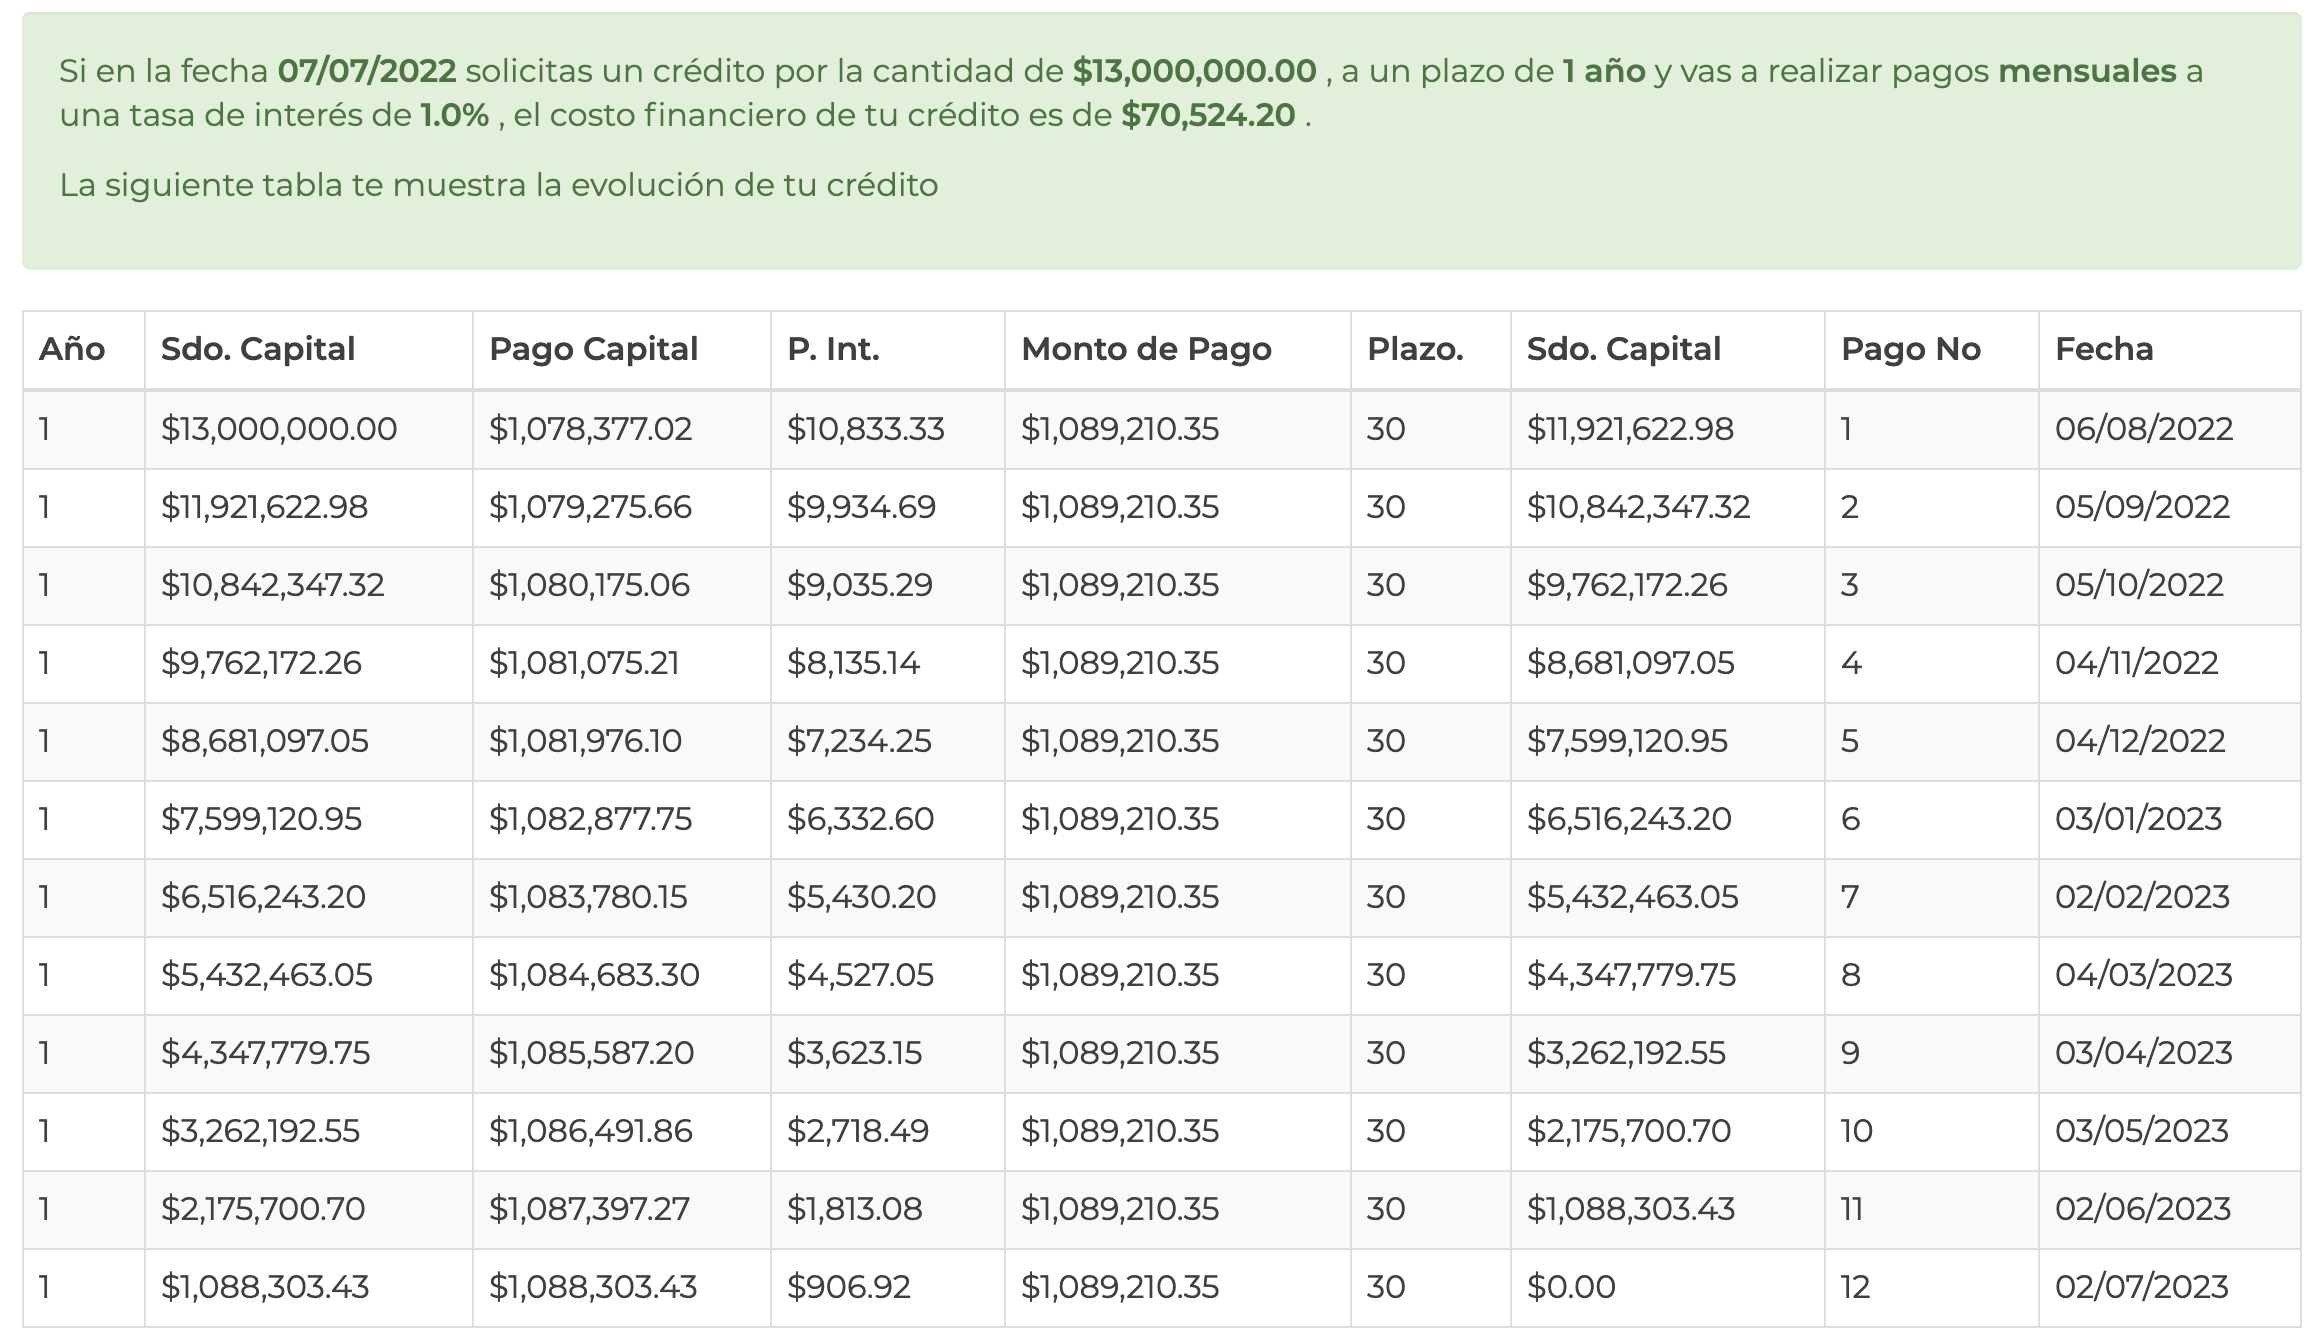Viewport: 2322px width, 1328px height.
Task: Click the Pago No column header
Action: 1931,349
